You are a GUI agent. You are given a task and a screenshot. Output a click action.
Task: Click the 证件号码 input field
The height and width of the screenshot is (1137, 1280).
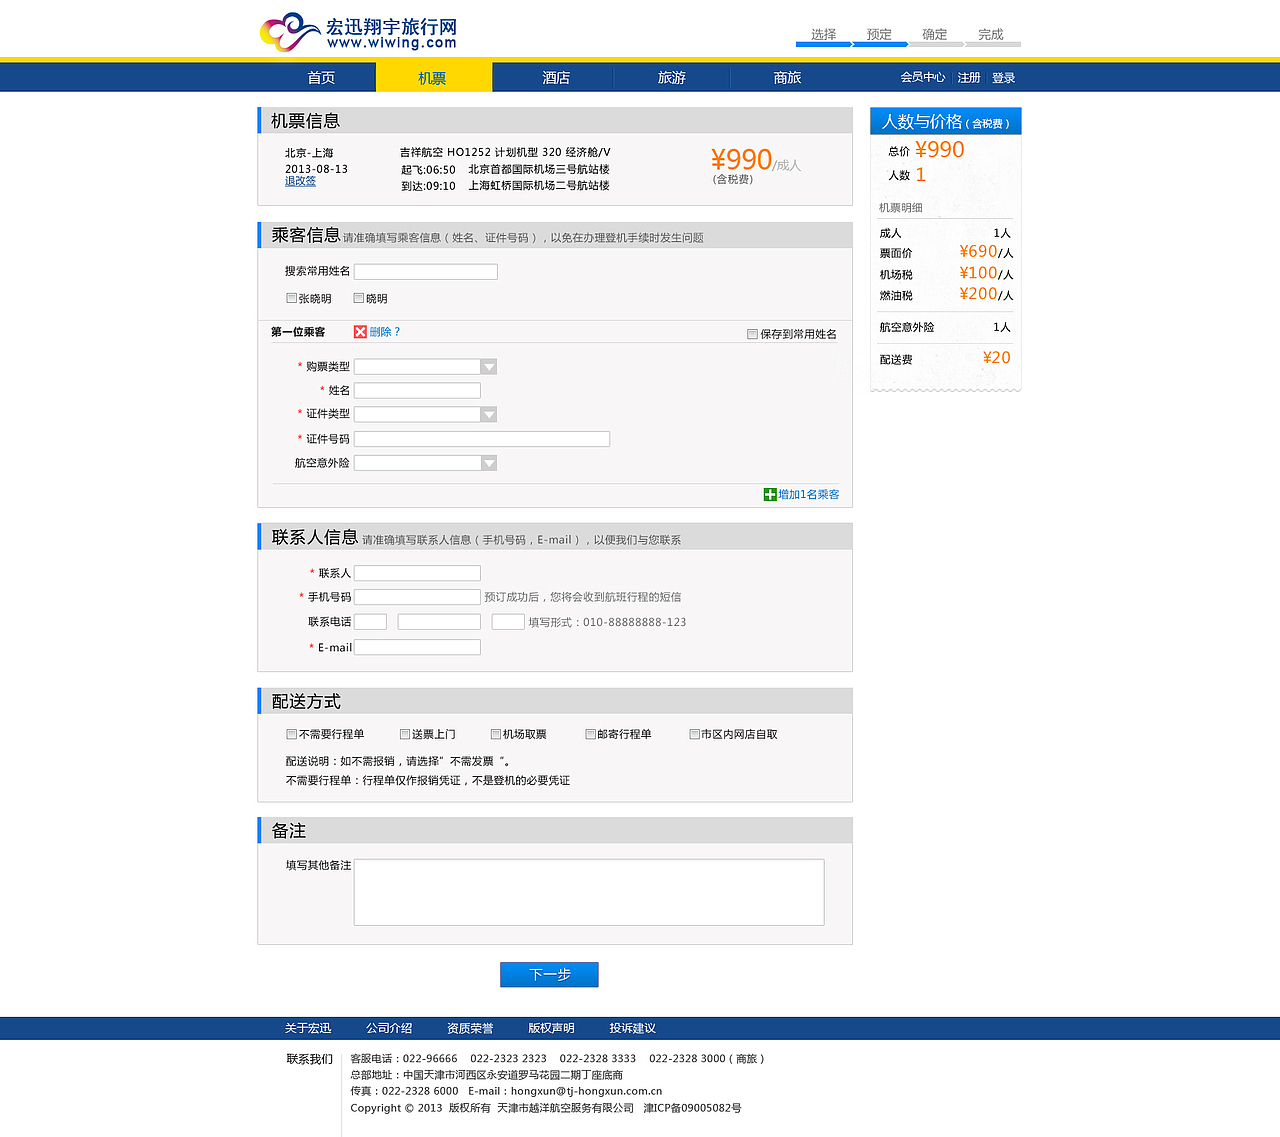(482, 439)
